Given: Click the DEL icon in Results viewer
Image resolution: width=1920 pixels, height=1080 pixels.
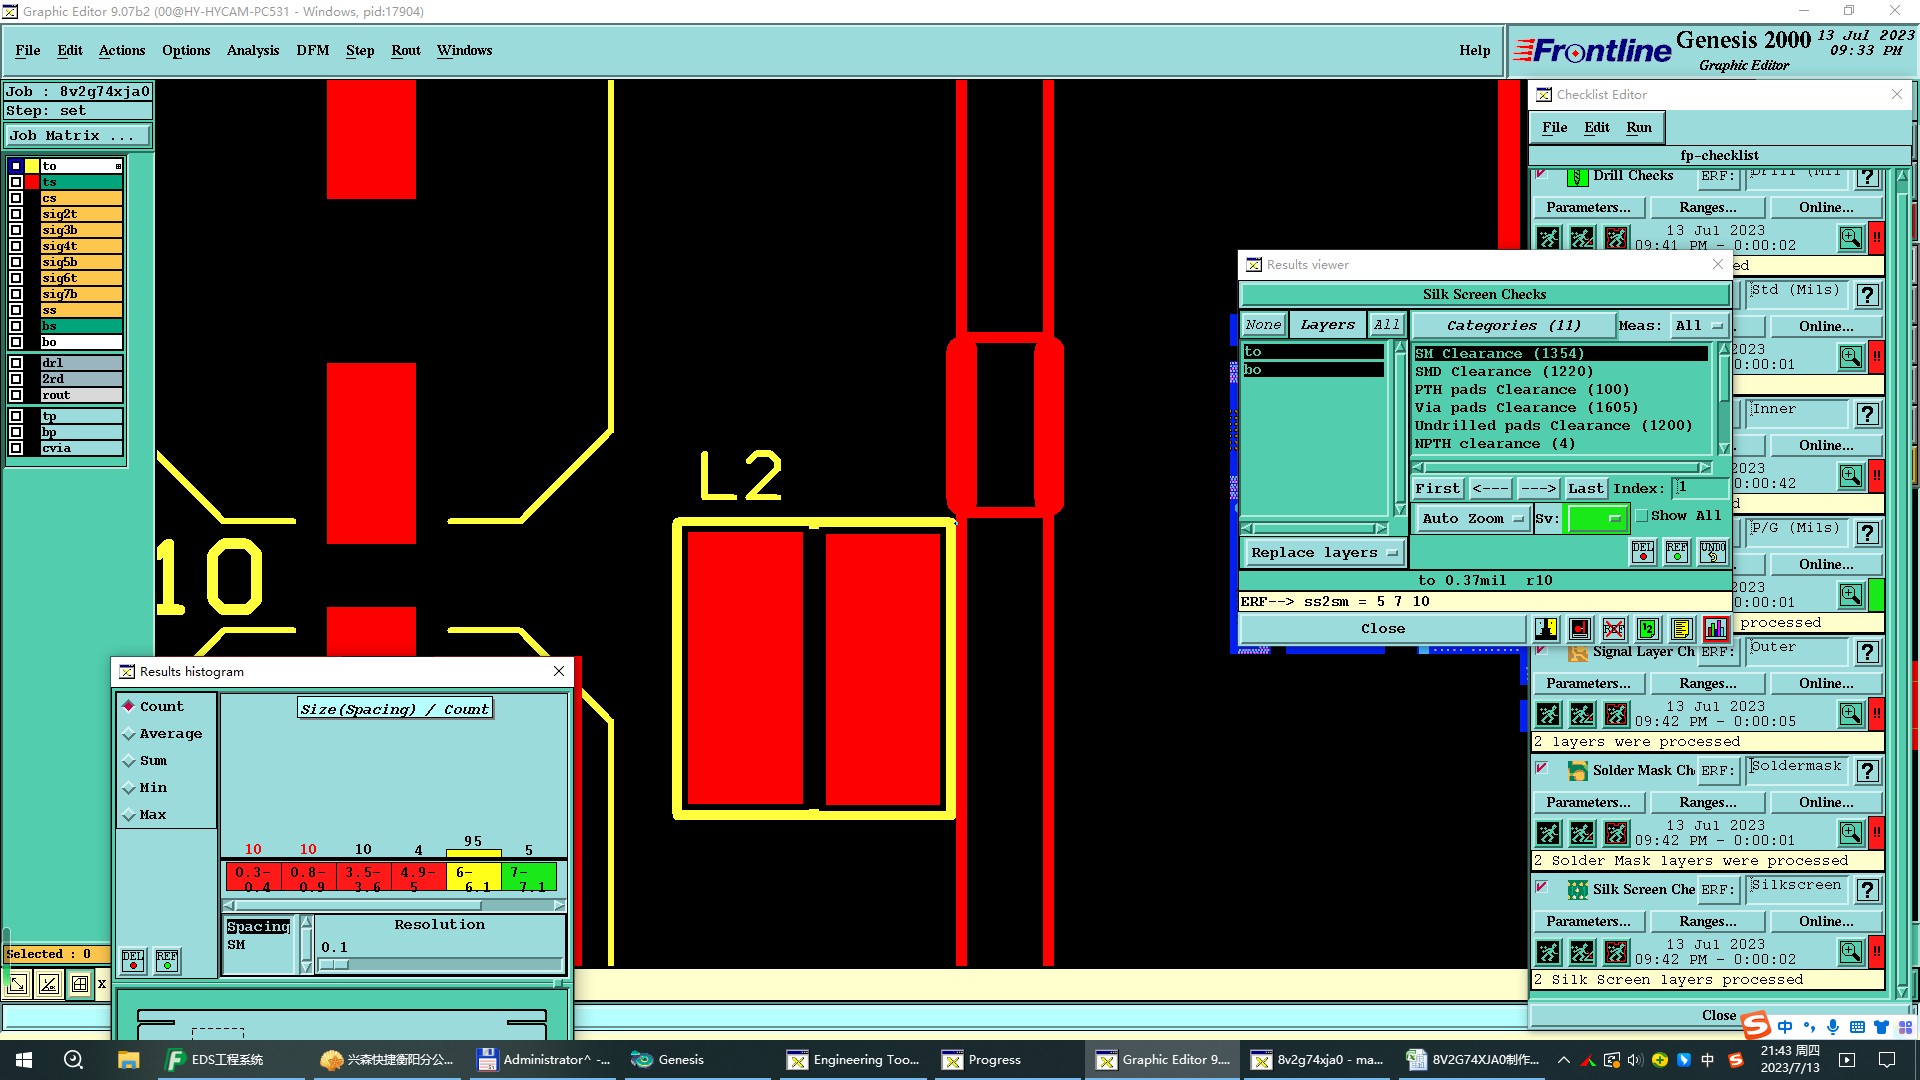Looking at the screenshot, I should pos(1643,552).
